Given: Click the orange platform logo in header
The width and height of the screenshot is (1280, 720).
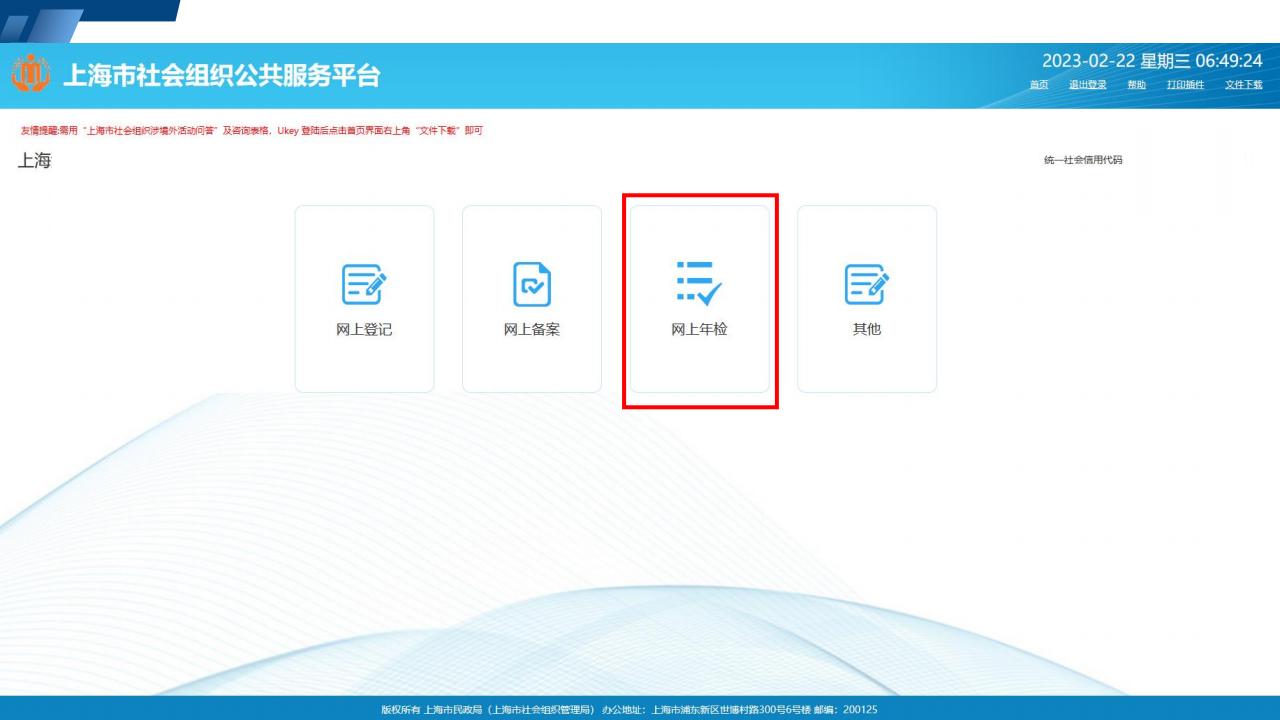Looking at the screenshot, I should tap(30, 75).
